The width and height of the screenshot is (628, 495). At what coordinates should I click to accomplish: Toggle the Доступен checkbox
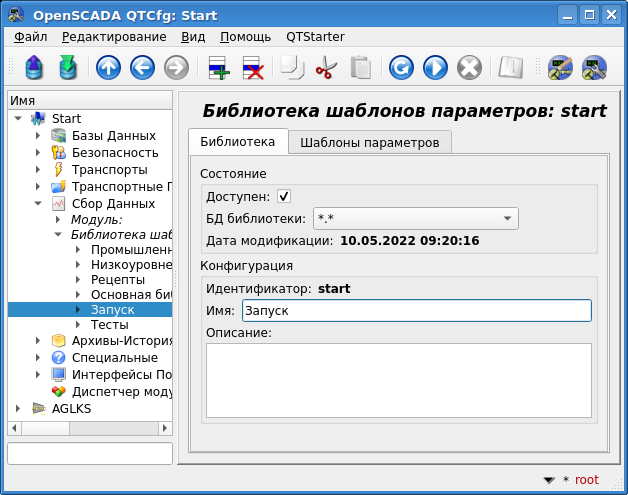(x=284, y=197)
